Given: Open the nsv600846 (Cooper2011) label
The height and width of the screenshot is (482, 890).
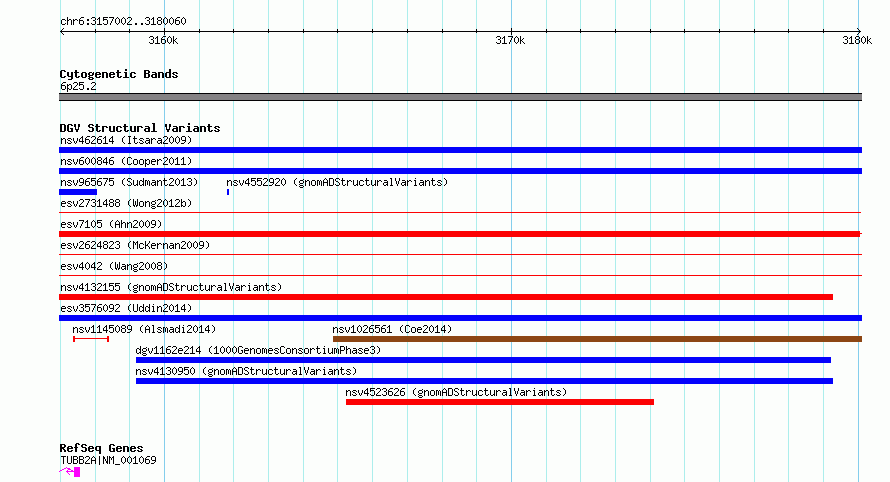Looking at the screenshot, I should [x=126, y=161].
